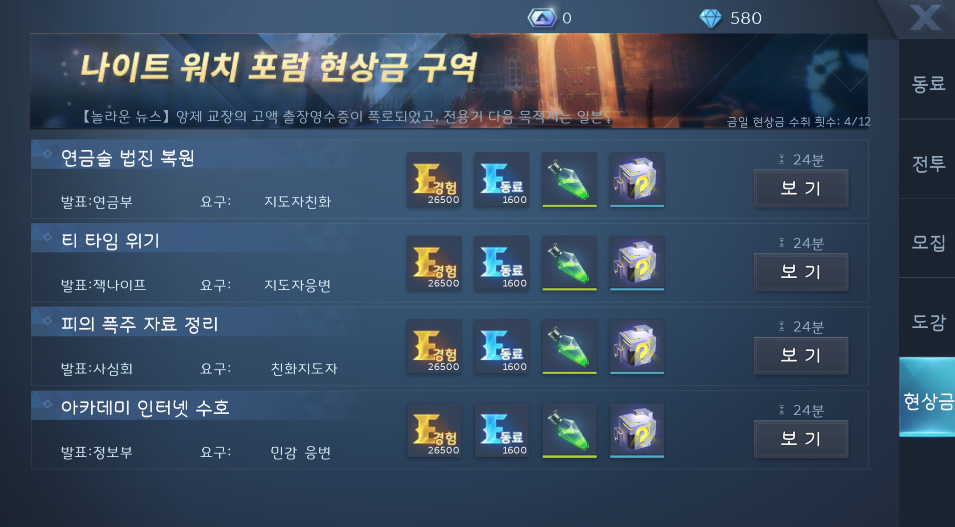The height and width of the screenshot is (527, 955).
Task: Switch to the 전투 tab
Action: (927, 162)
